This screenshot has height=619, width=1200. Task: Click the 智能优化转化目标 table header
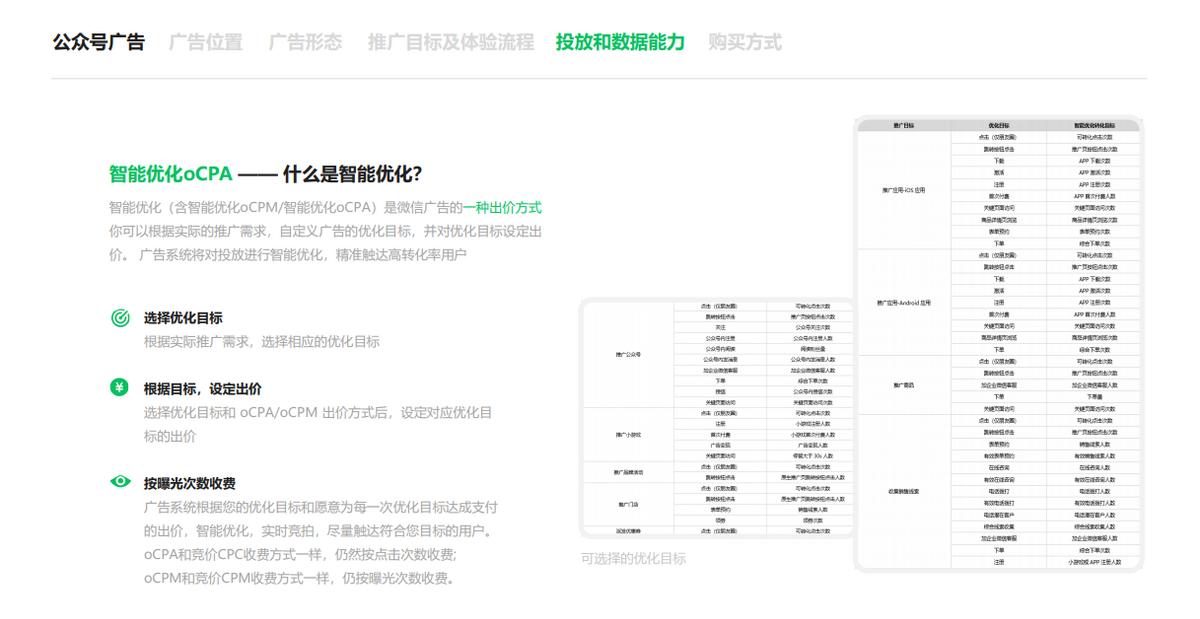1093,125
